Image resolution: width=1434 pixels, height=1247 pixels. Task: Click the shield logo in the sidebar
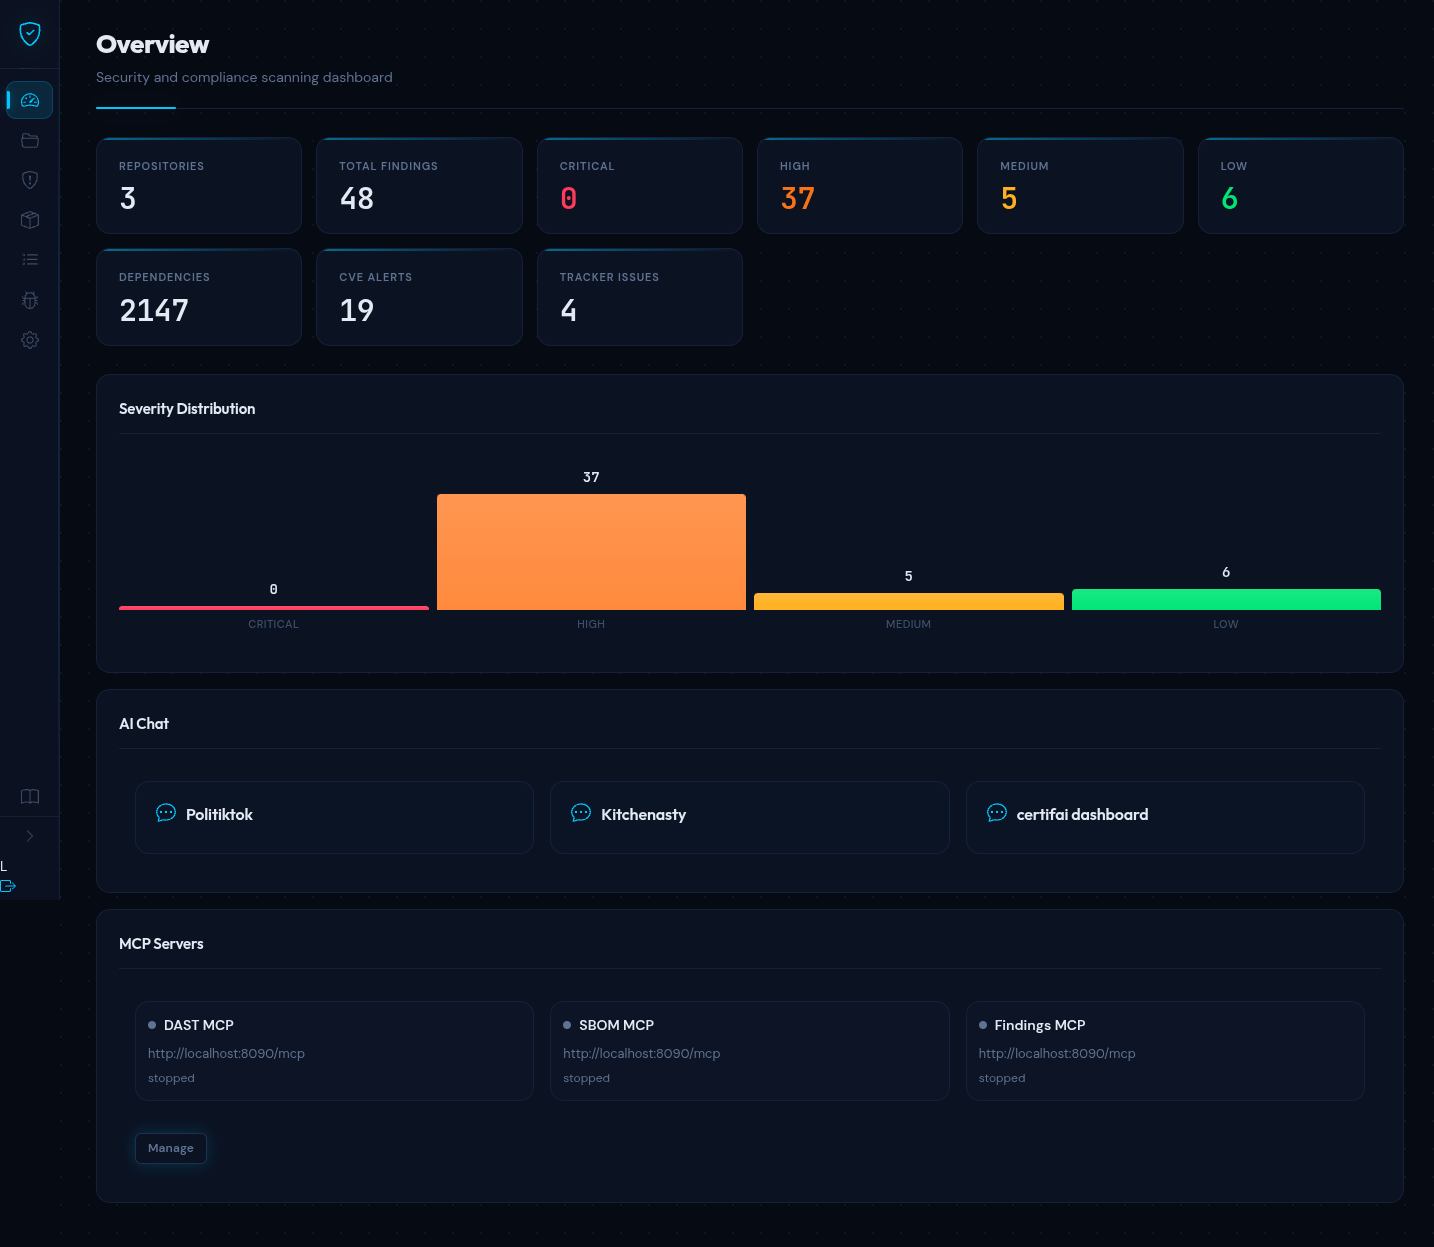pos(30,34)
